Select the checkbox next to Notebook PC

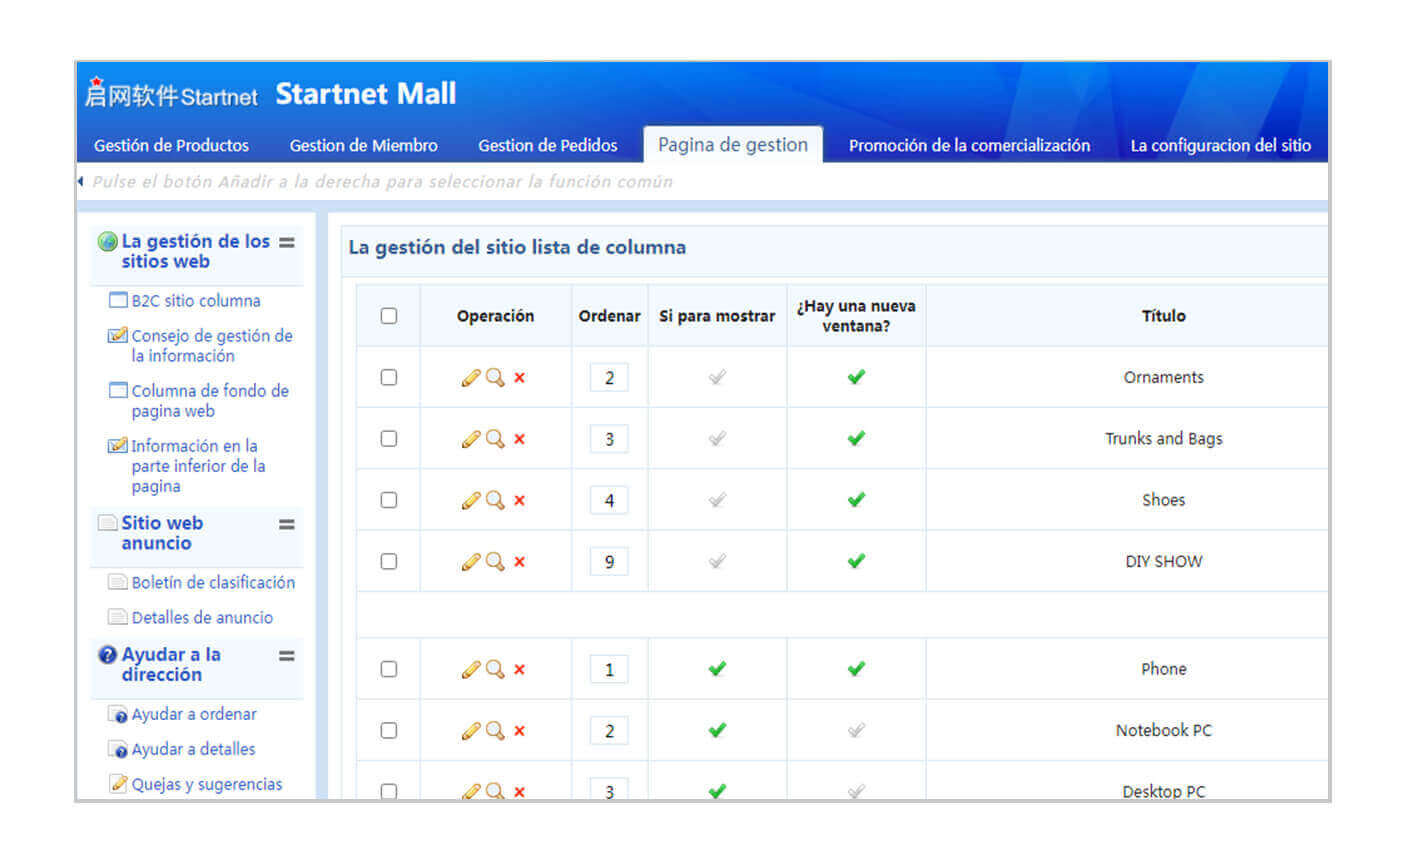click(389, 731)
